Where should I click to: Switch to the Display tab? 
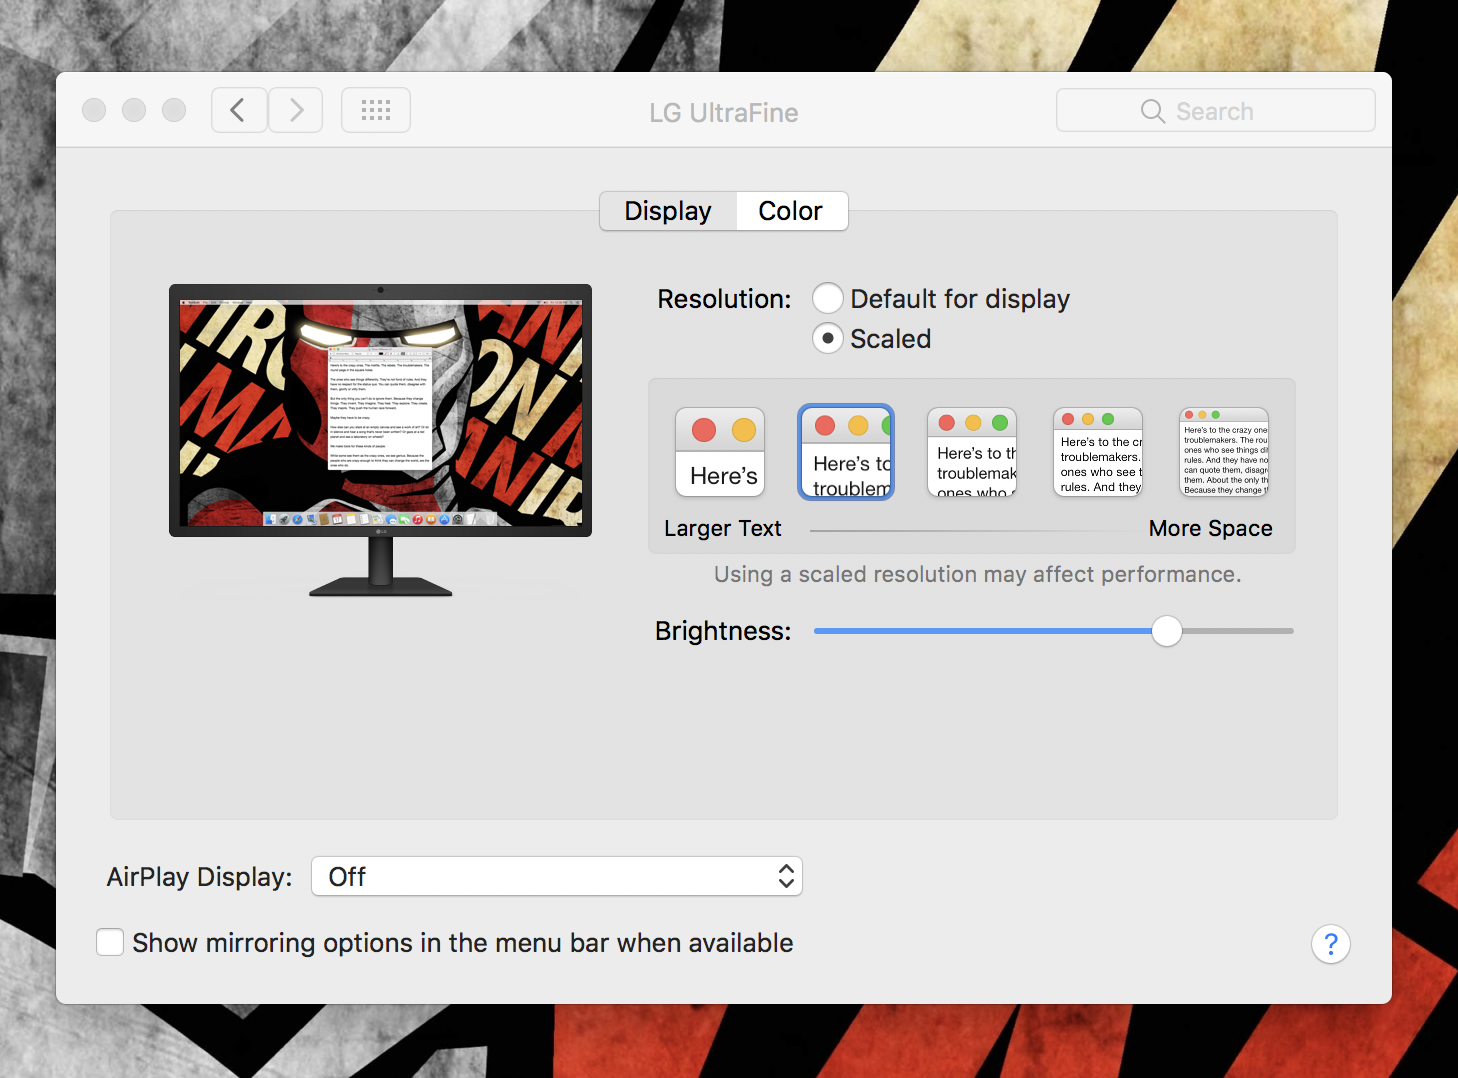(668, 211)
